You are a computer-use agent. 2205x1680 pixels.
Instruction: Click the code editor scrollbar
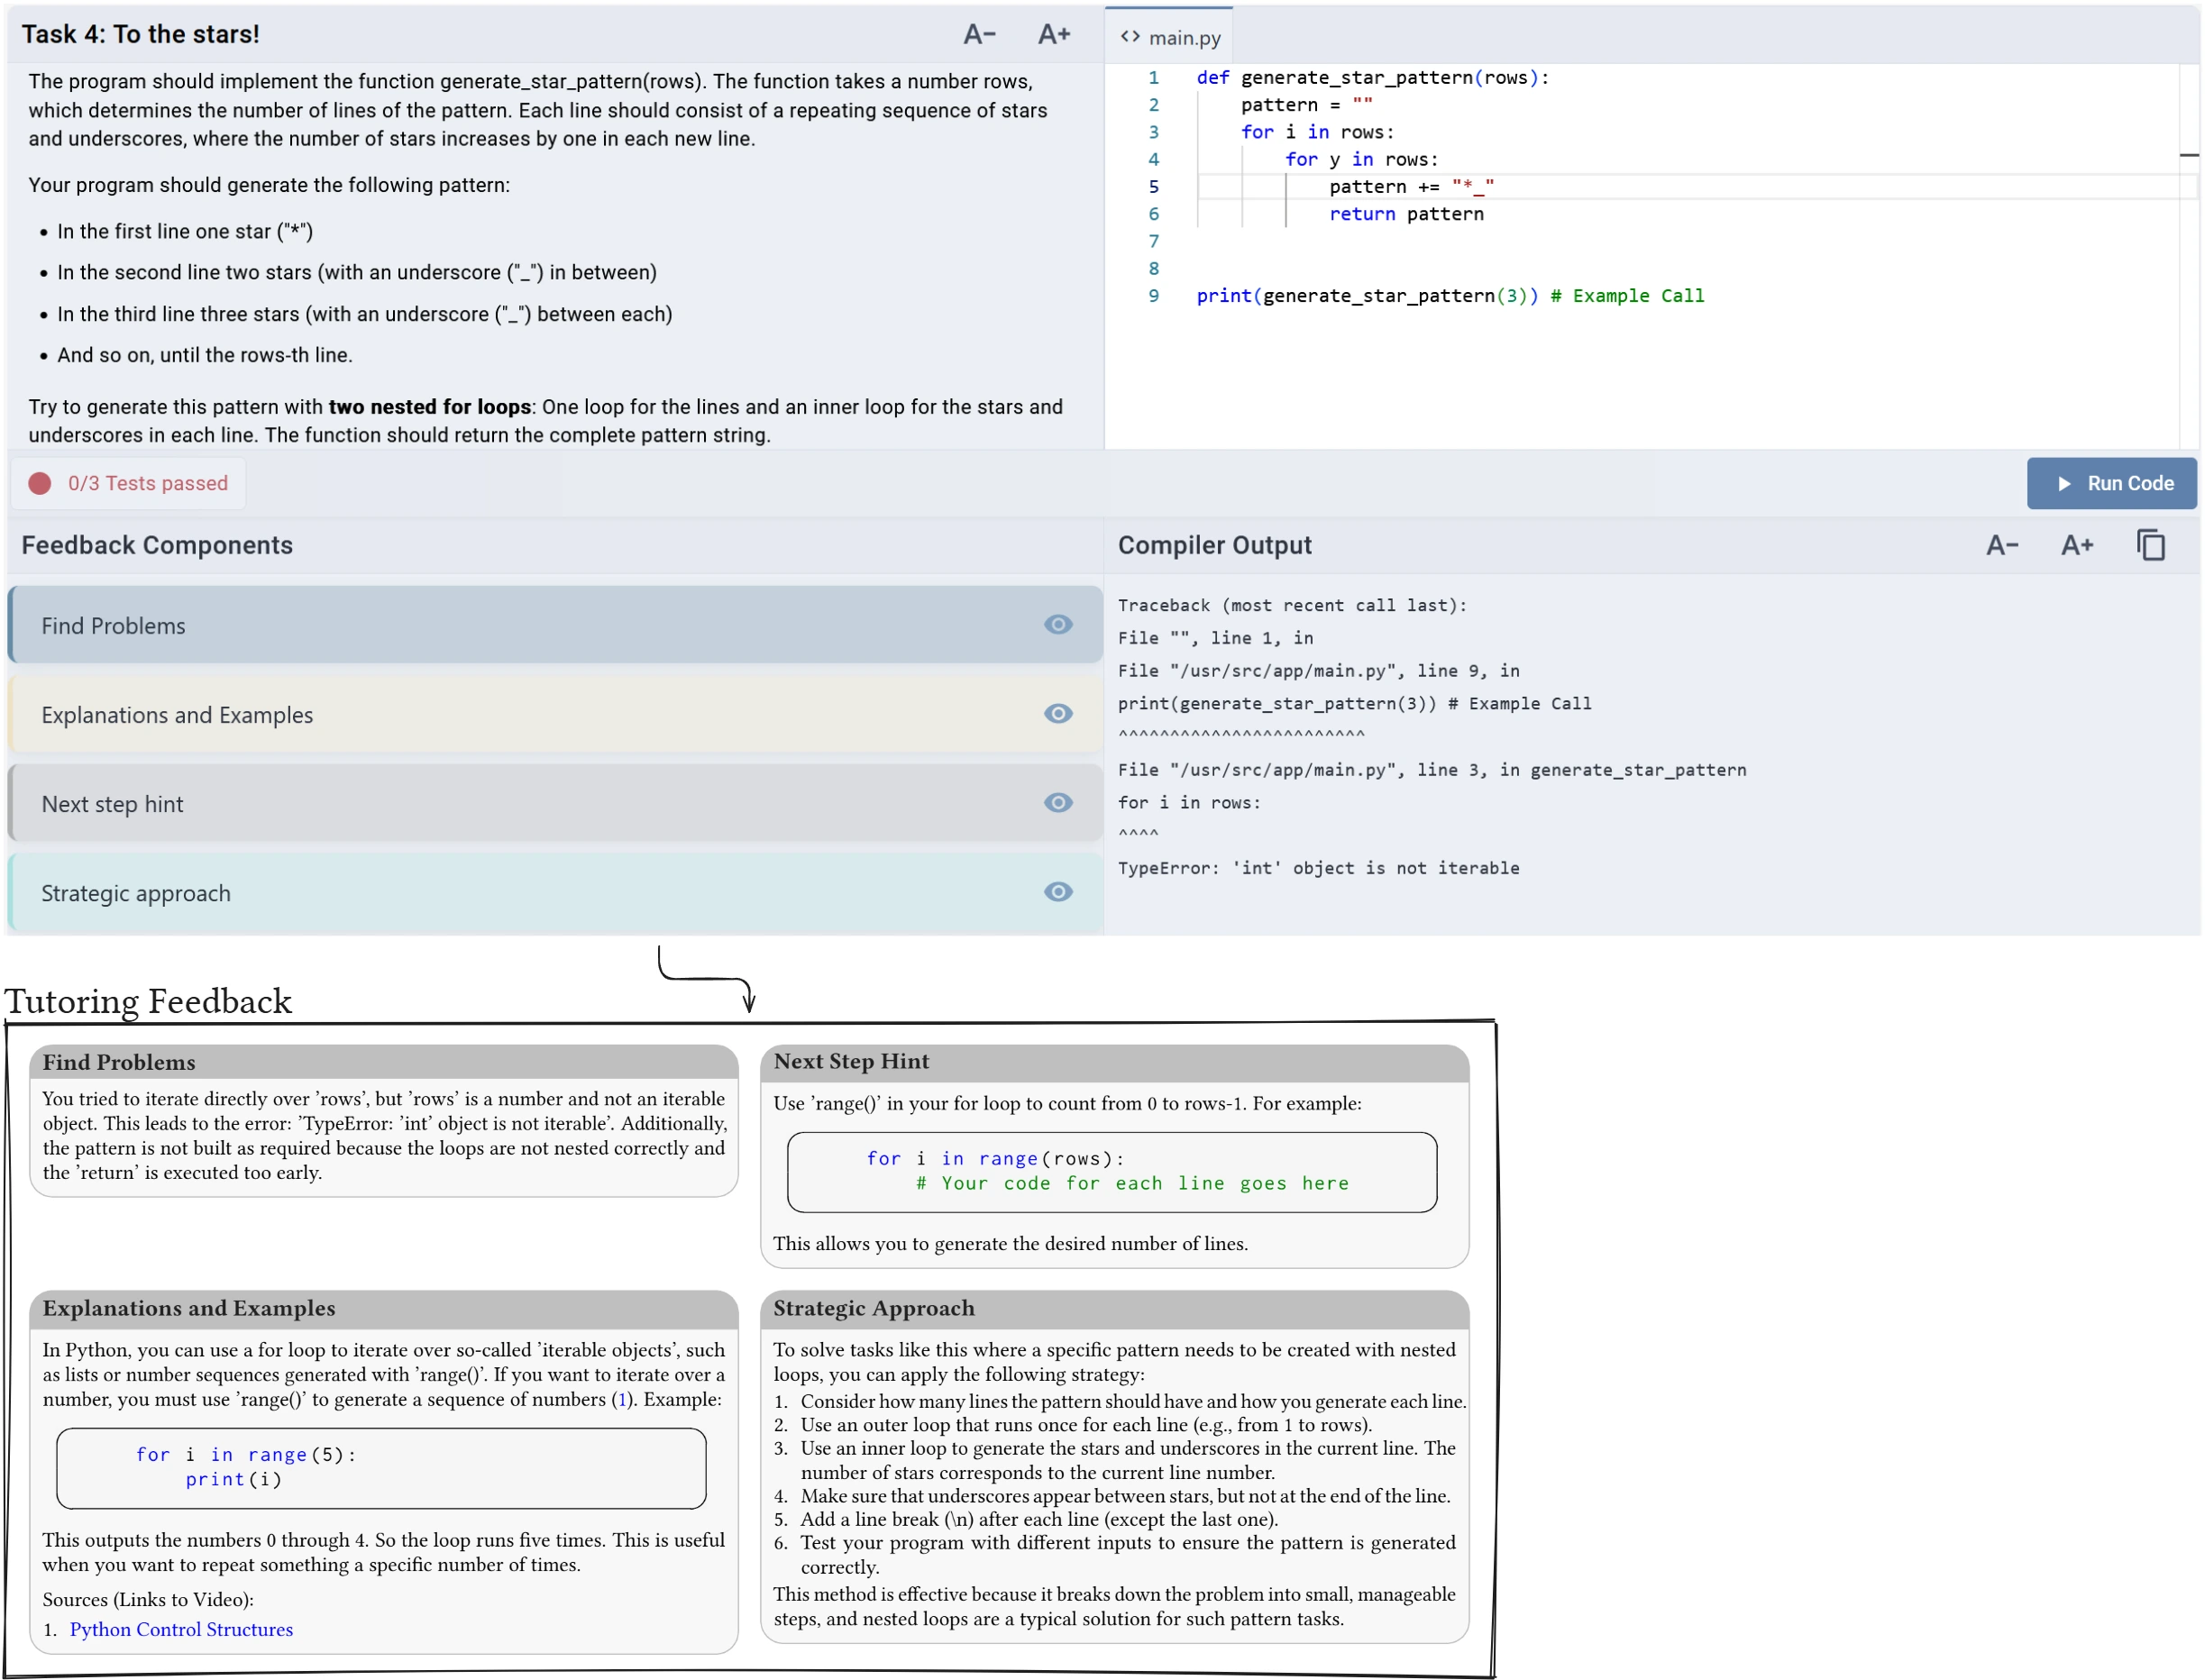pyautogui.click(x=2190, y=155)
